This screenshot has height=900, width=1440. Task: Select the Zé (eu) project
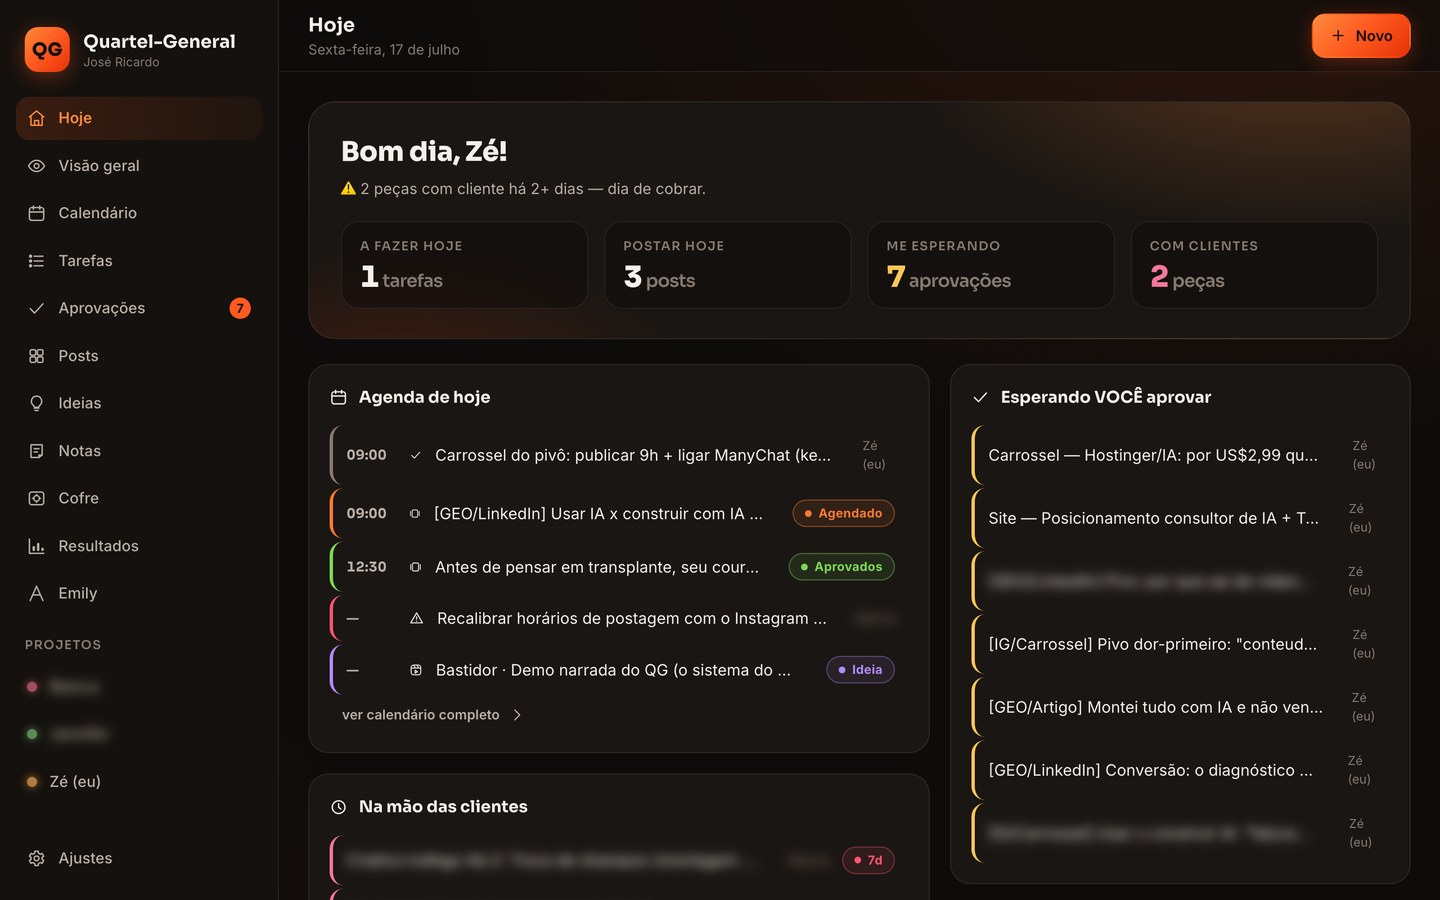pyautogui.click(x=139, y=782)
